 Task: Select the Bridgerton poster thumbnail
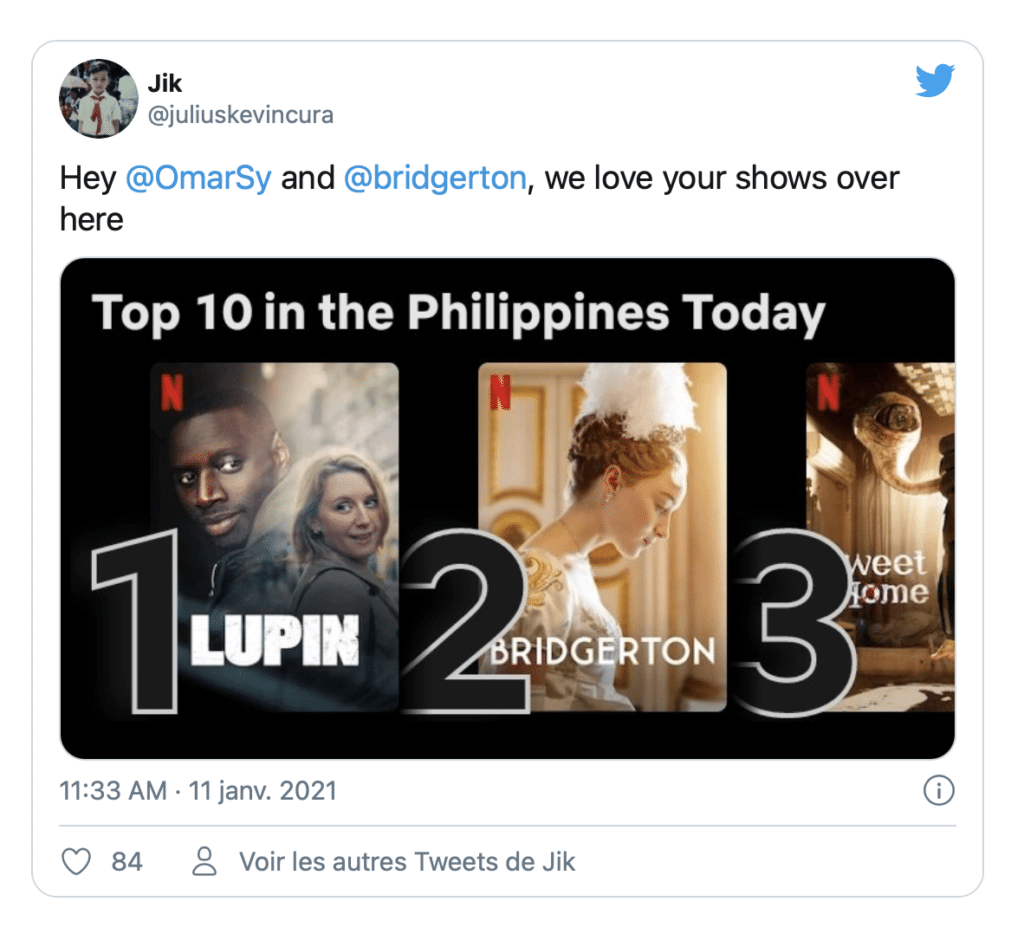click(602, 537)
